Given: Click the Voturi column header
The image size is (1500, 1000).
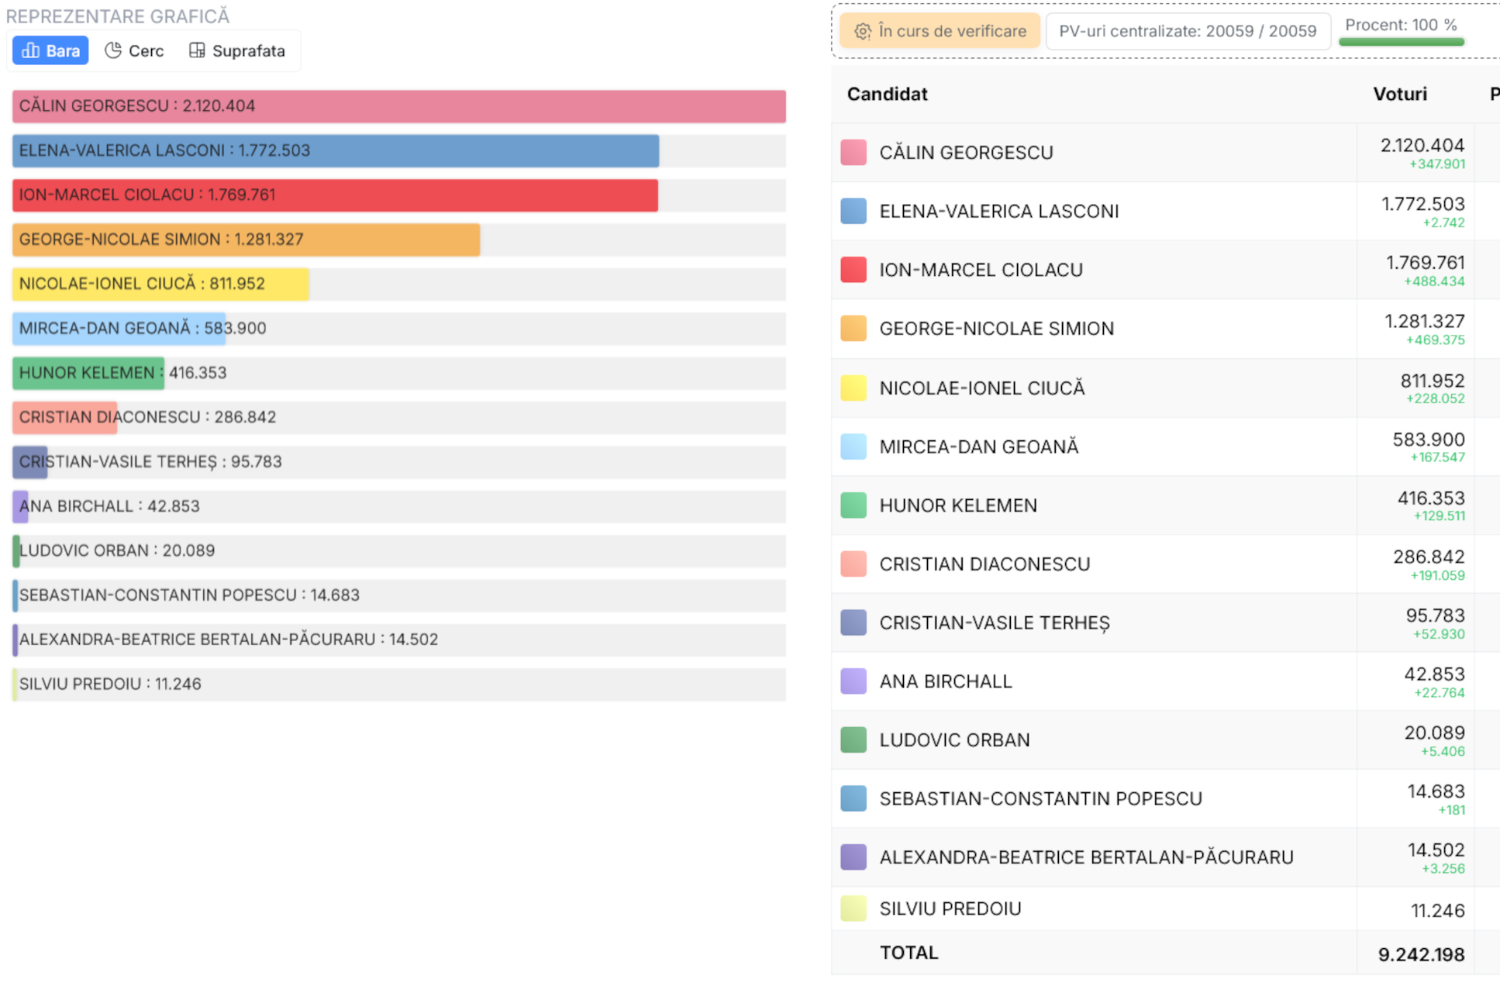Looking at the screenshot, I should [x=1399, y=94].
